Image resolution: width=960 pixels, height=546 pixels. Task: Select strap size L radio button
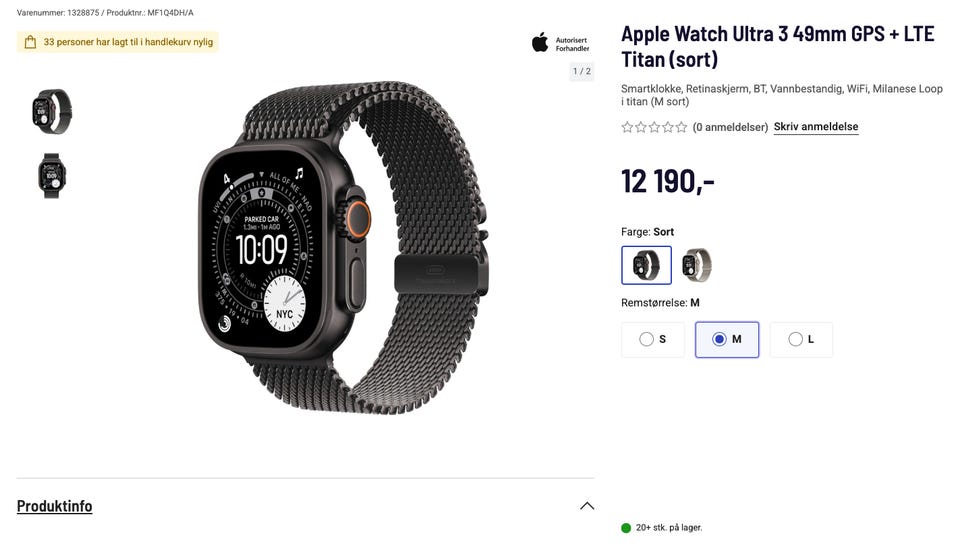[x=801, y=339]
